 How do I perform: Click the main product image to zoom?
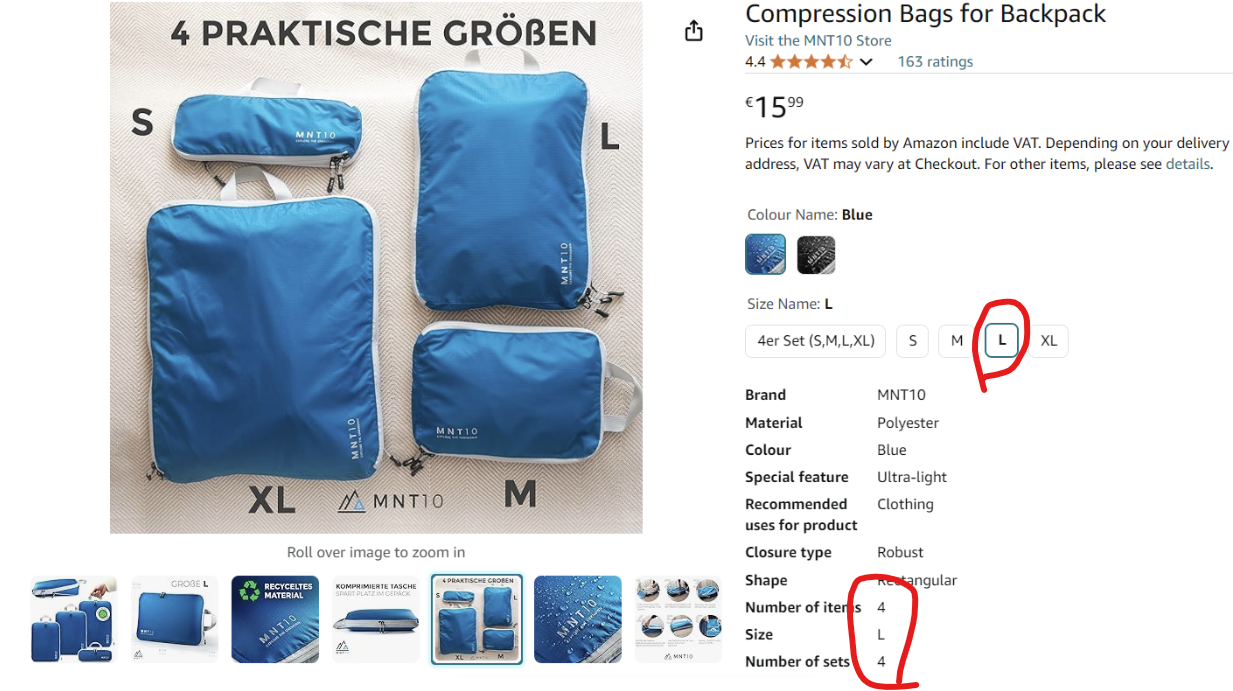376,267
